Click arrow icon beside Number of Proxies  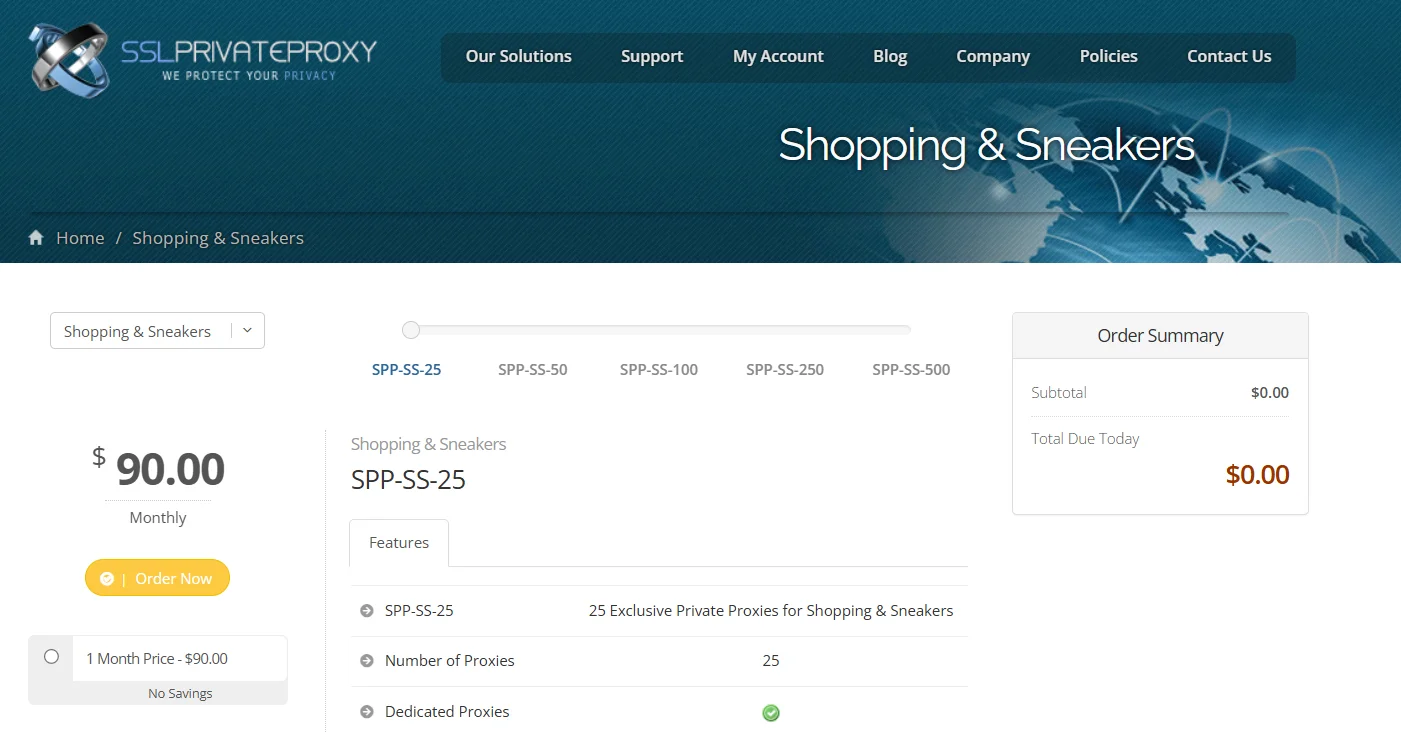point(367,661)
